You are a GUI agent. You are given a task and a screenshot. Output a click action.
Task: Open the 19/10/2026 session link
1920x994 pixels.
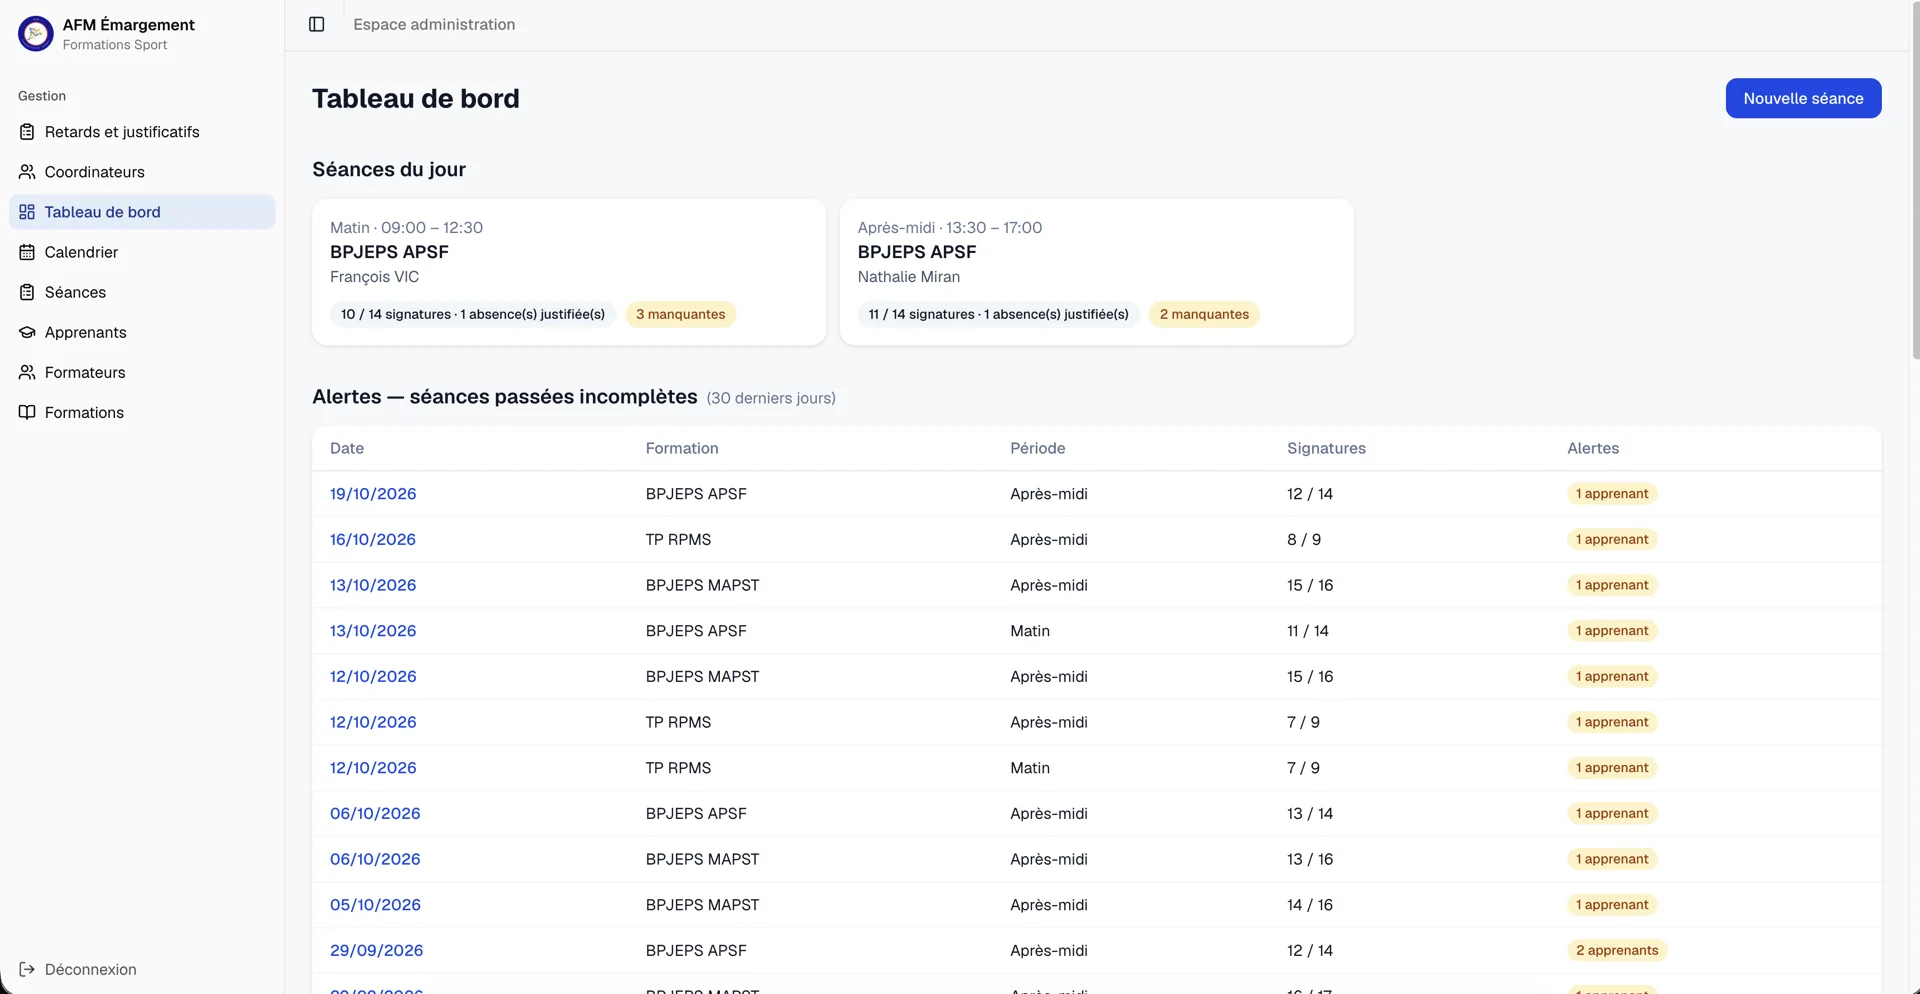373,494
